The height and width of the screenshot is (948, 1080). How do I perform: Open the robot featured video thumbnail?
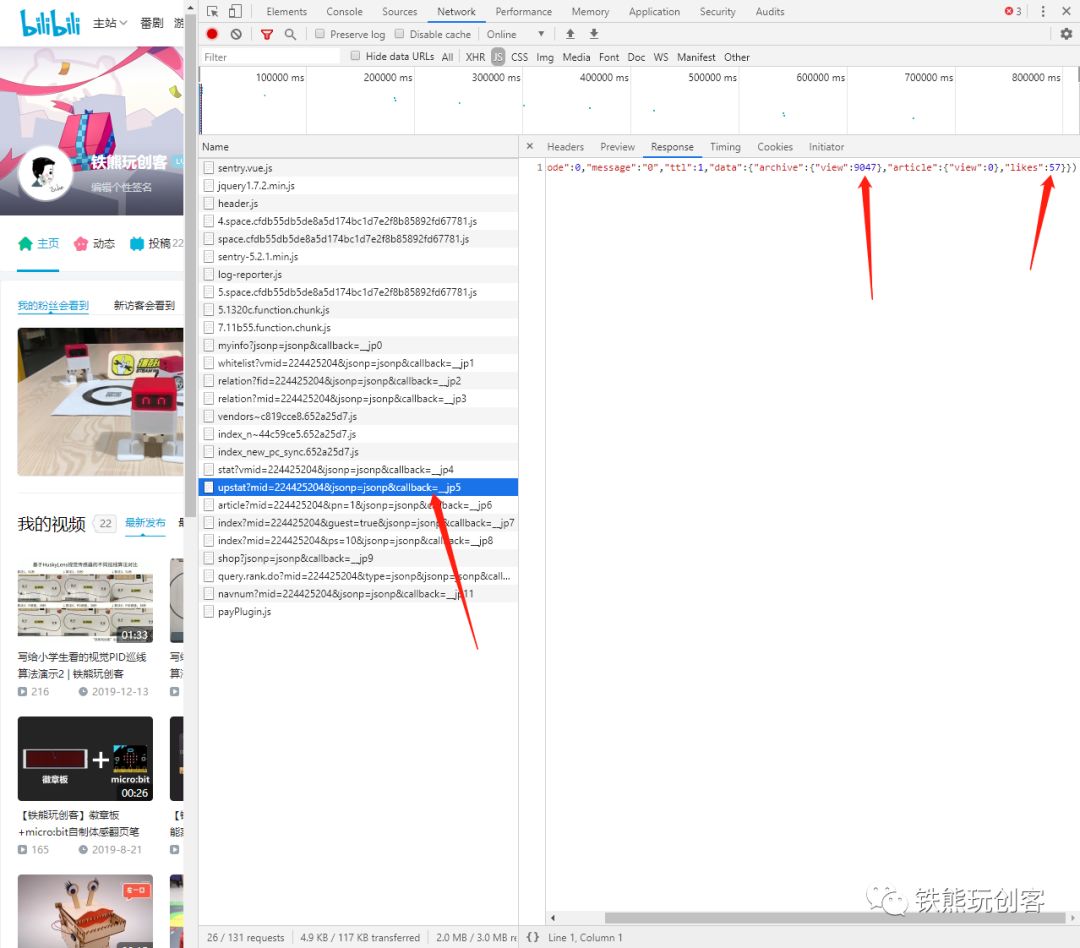101,402
